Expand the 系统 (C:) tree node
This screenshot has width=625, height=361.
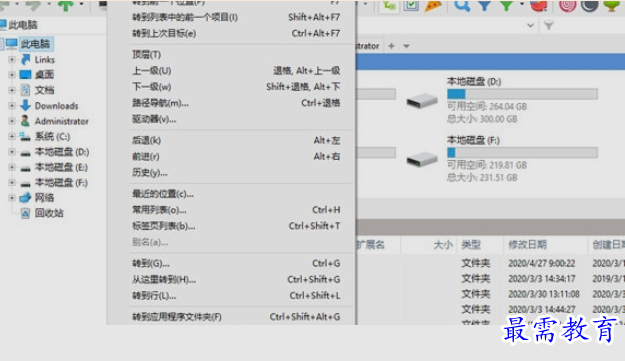[x=12, y=136]
